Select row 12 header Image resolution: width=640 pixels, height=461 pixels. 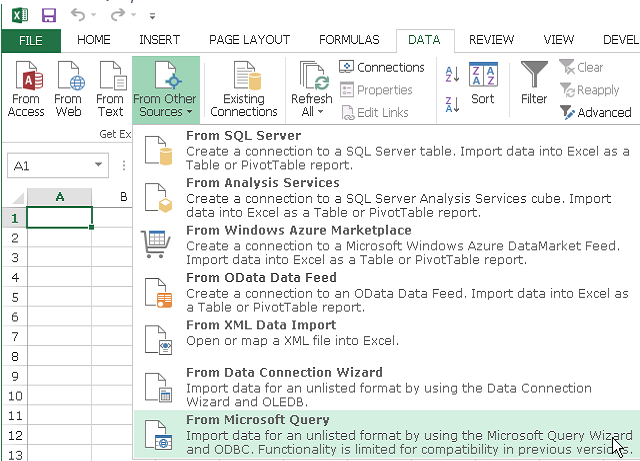(x=15, y=435)
